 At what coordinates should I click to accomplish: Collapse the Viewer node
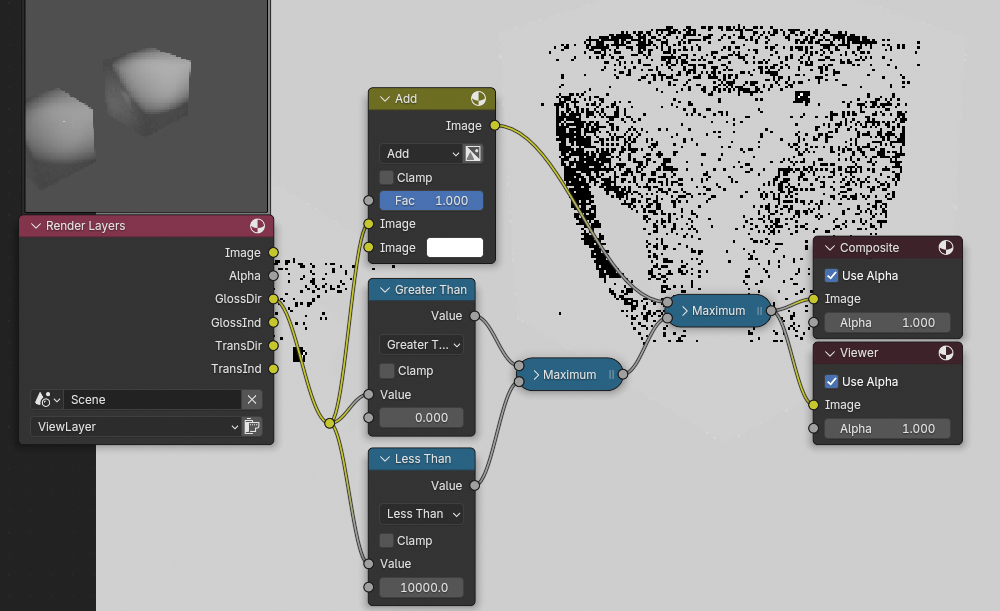tap(830, 353)
